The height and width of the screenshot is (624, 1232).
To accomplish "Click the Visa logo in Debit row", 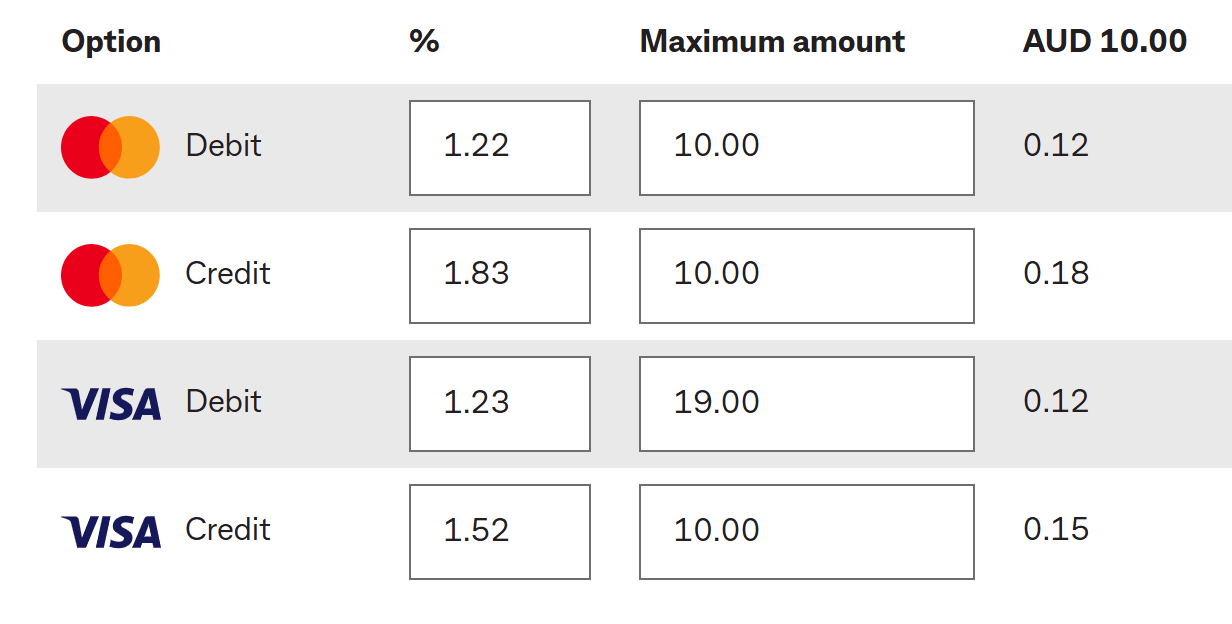I will point(111,403).
